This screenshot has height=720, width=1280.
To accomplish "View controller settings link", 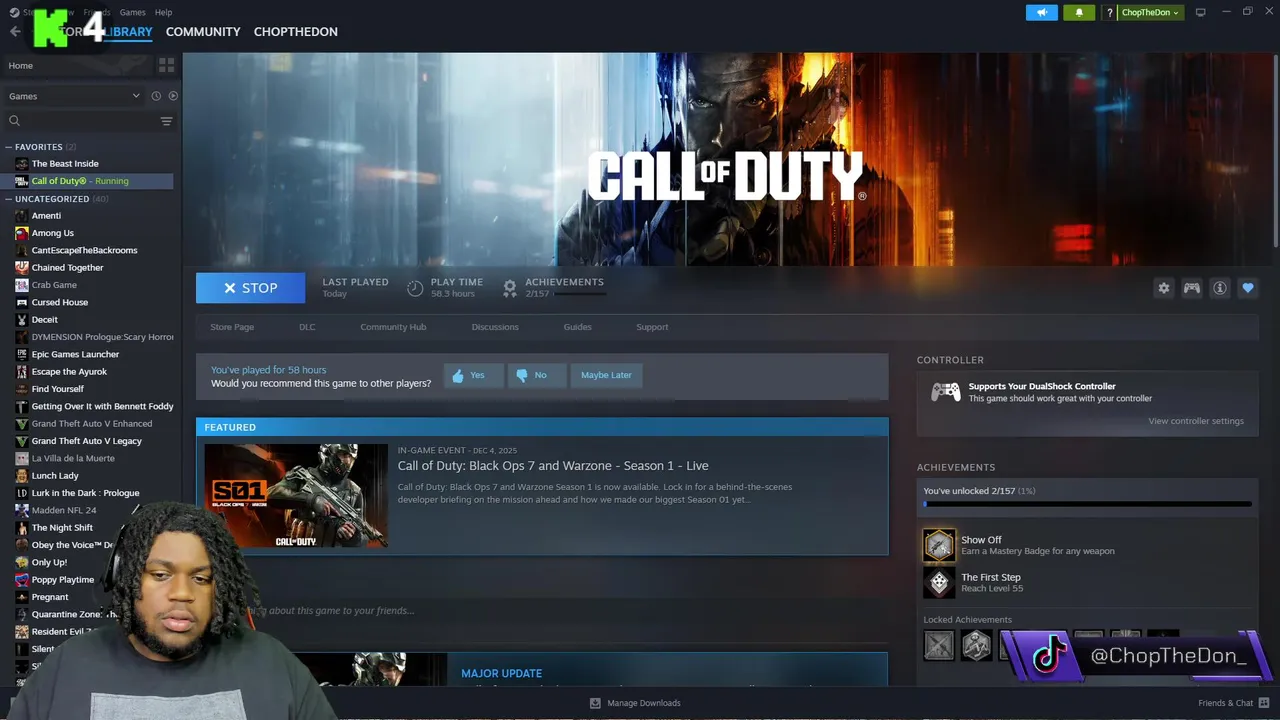I will point(1196,421).
